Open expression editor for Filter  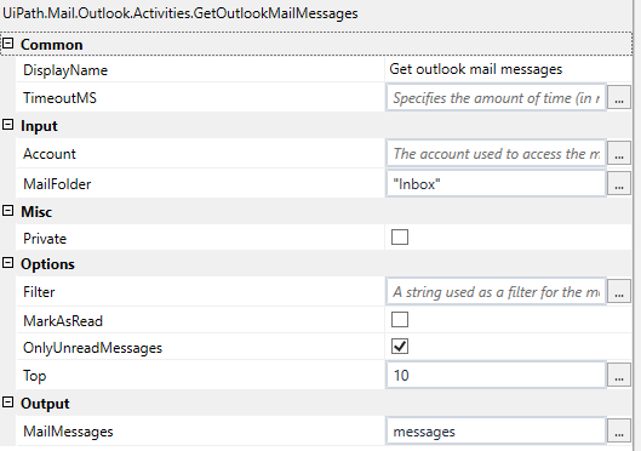619,292
